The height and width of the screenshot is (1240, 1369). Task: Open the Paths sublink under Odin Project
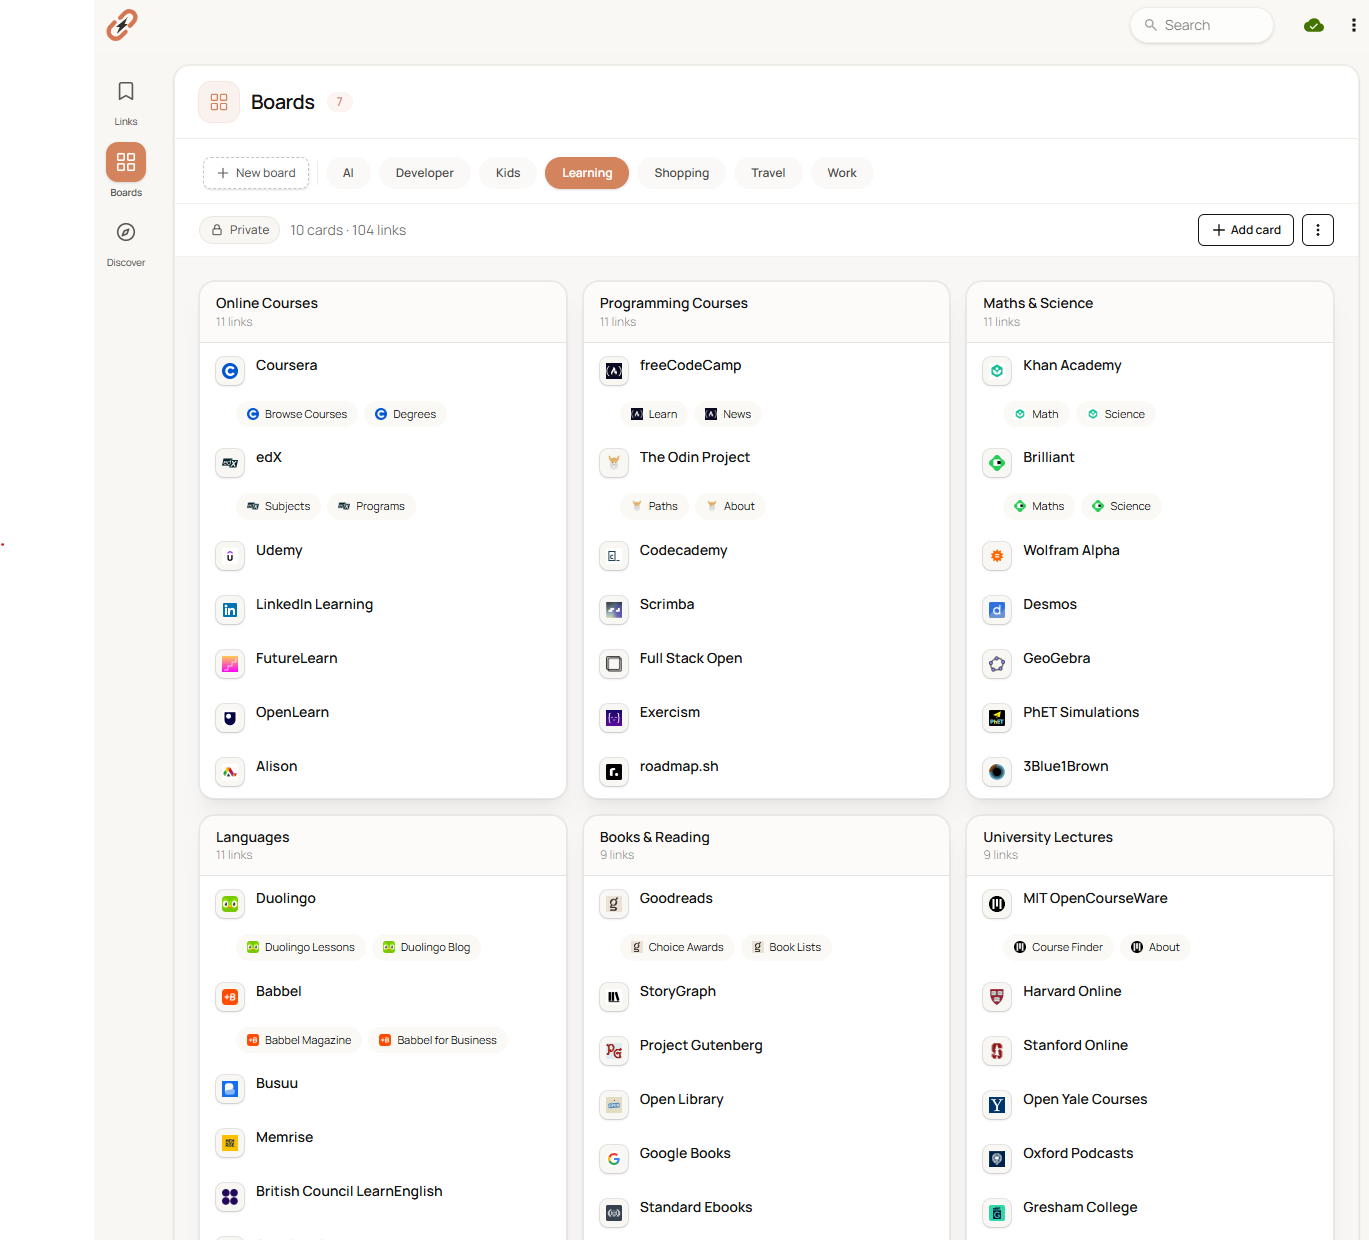(654, 506)
